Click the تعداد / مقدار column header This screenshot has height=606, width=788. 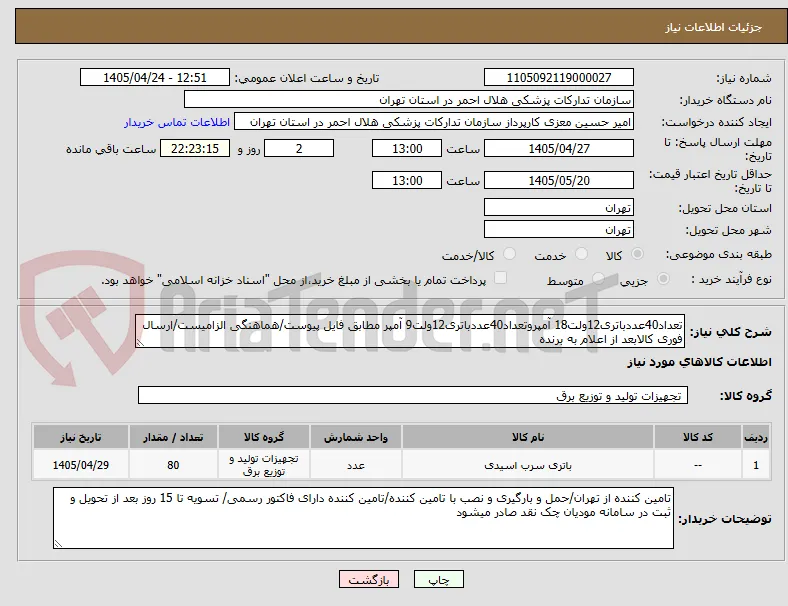(173, 437)
